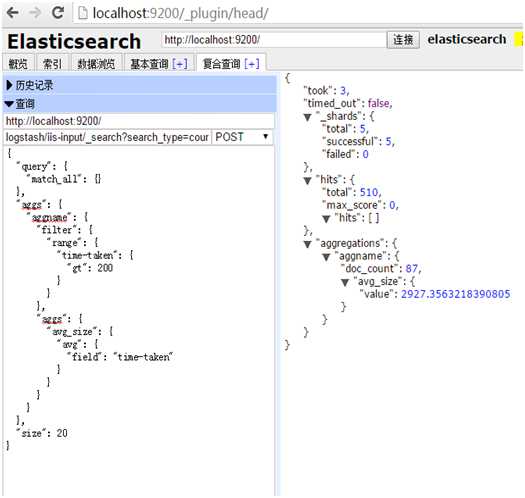Edit the cluster URL field at the top
This screenshot has width=525, height=498.
pos(273,40)
